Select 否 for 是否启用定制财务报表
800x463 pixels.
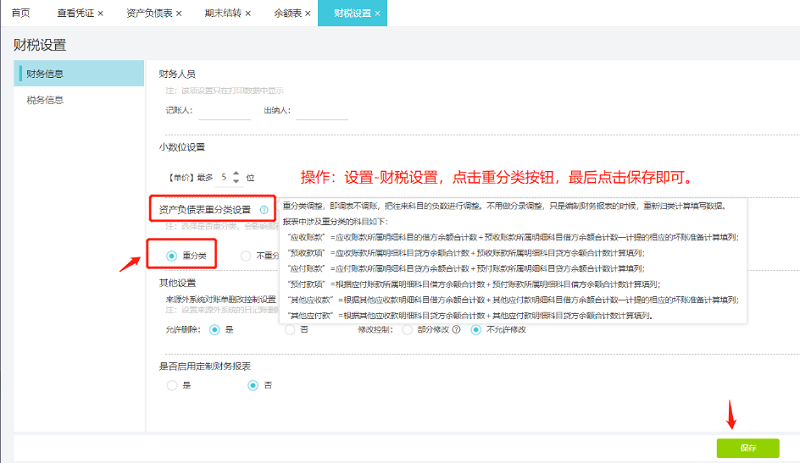point(253,385)
